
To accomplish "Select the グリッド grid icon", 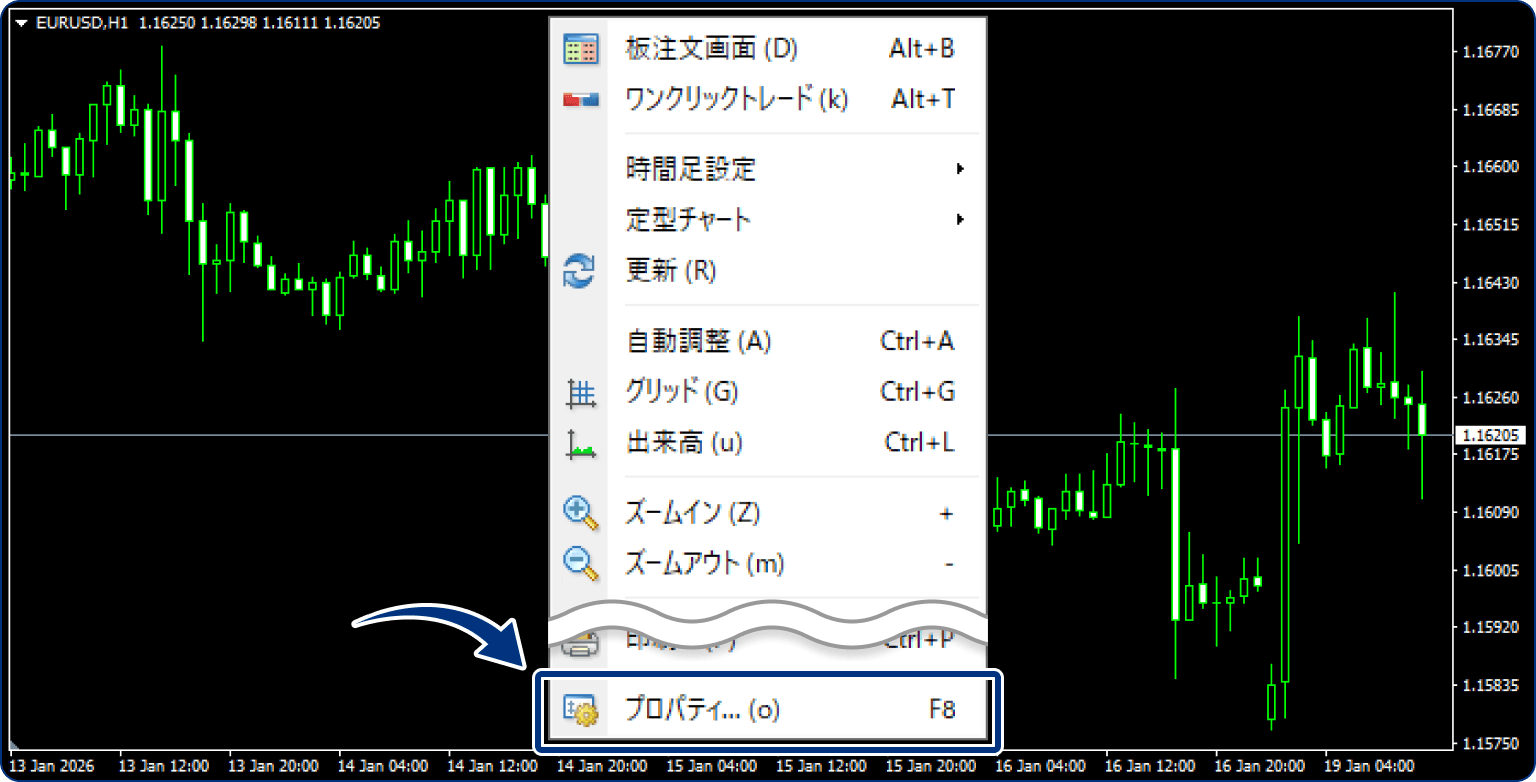I will [x=580, y=392].
